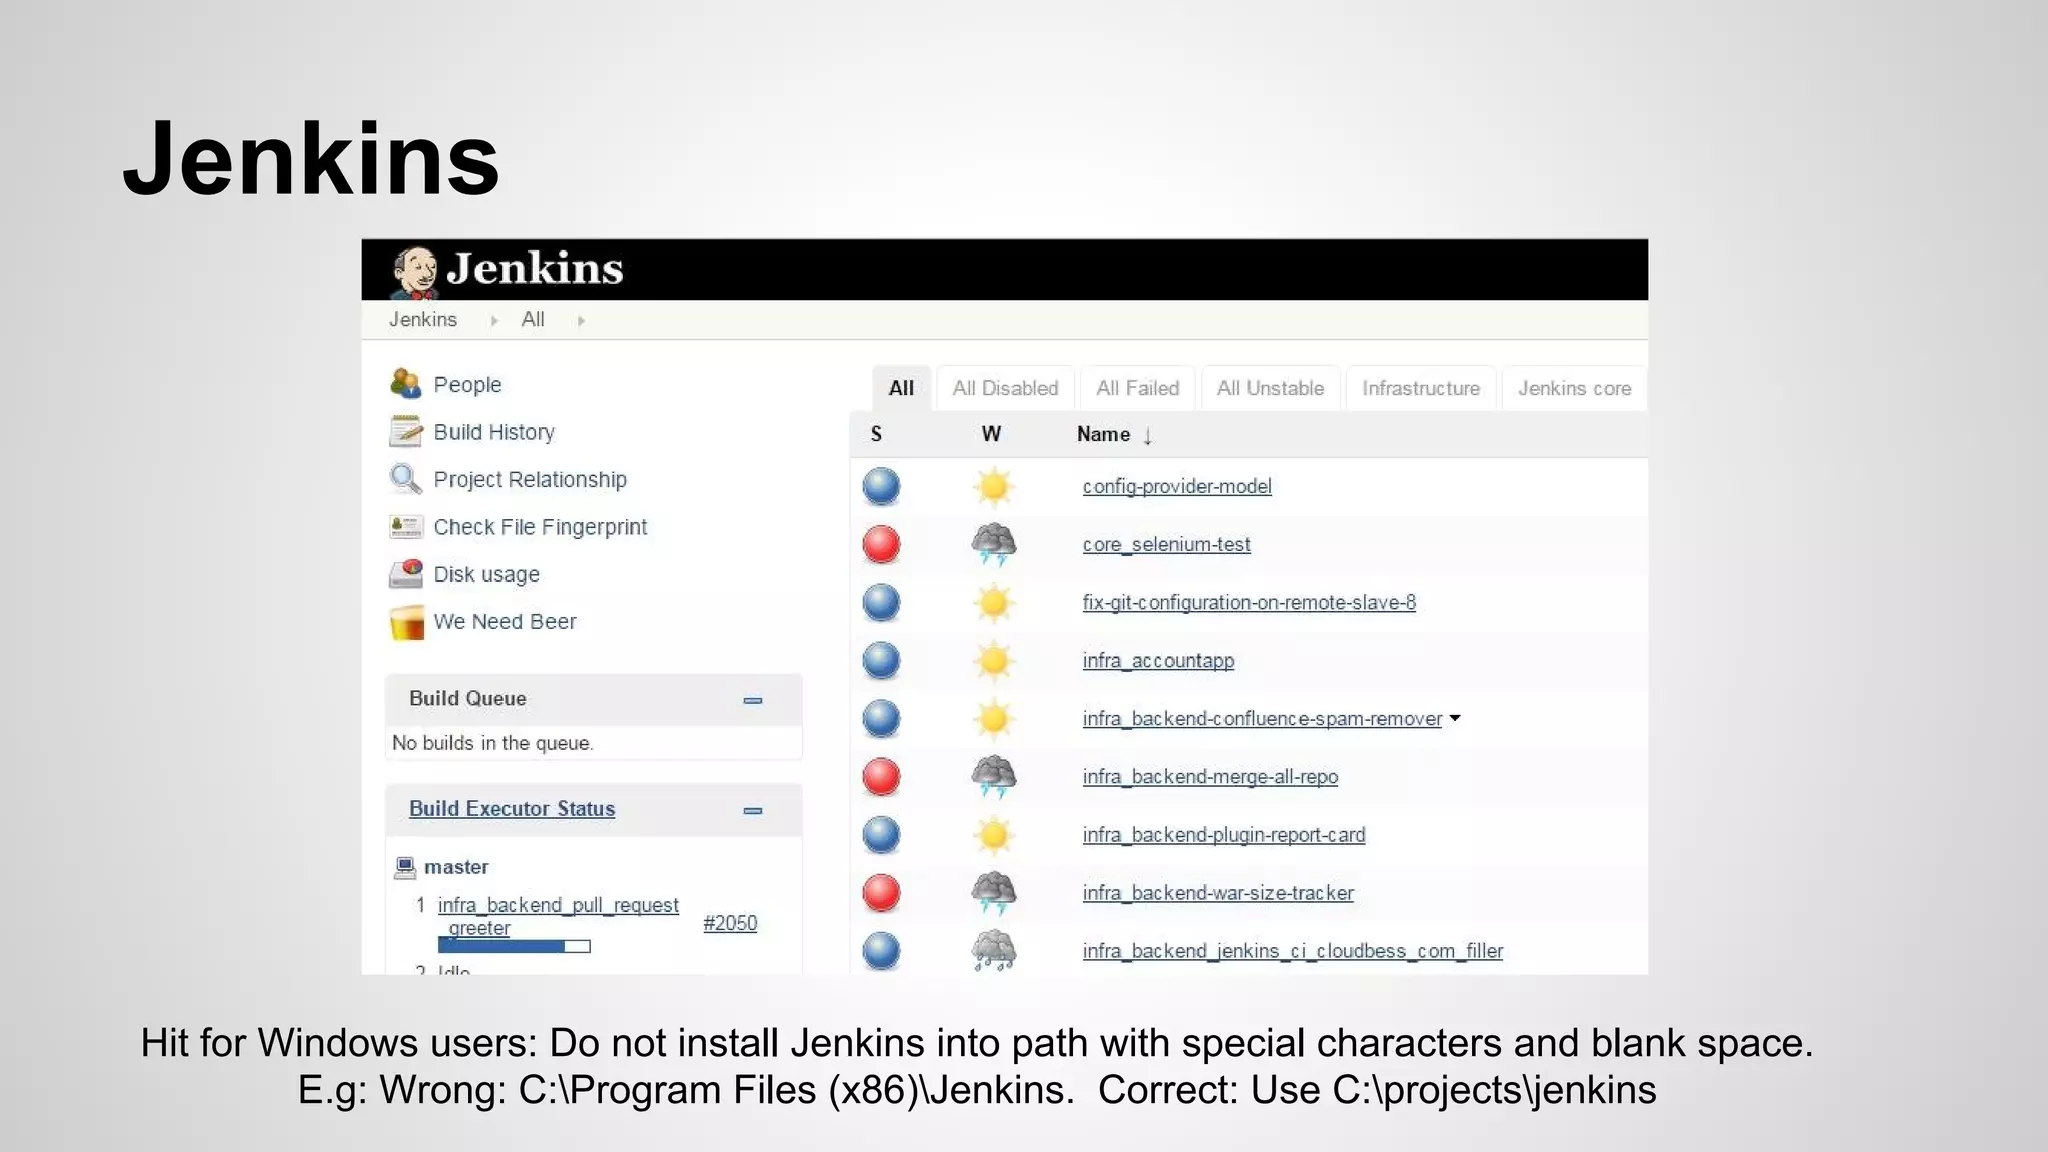Open Project Relationship link

pos(530,480)
